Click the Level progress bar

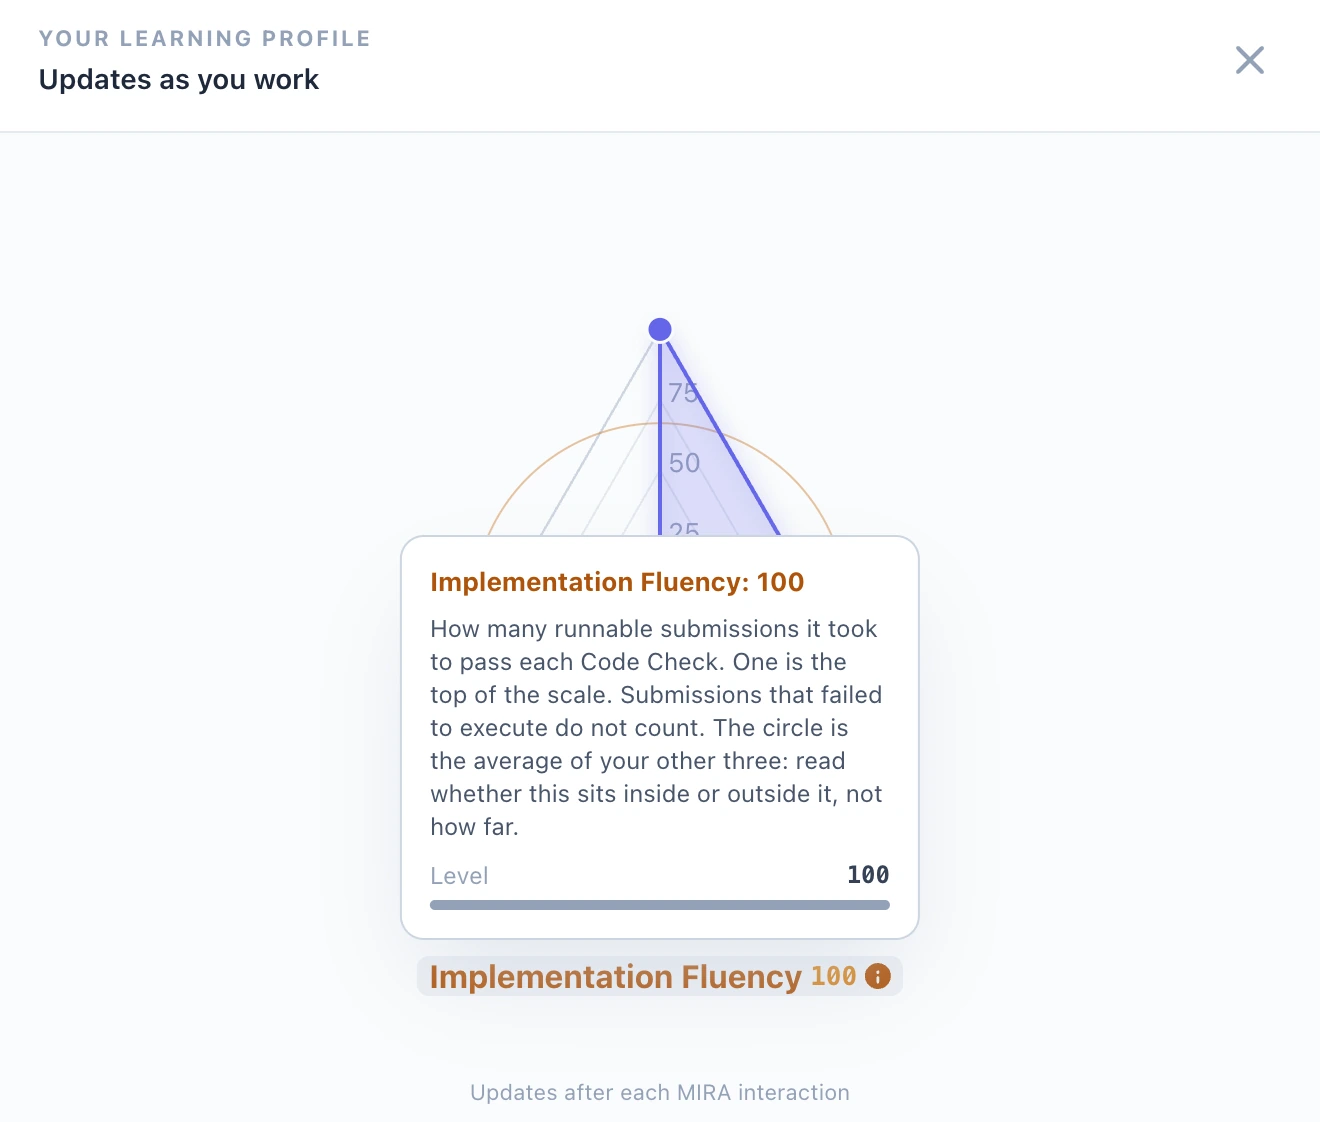(660, 905)
